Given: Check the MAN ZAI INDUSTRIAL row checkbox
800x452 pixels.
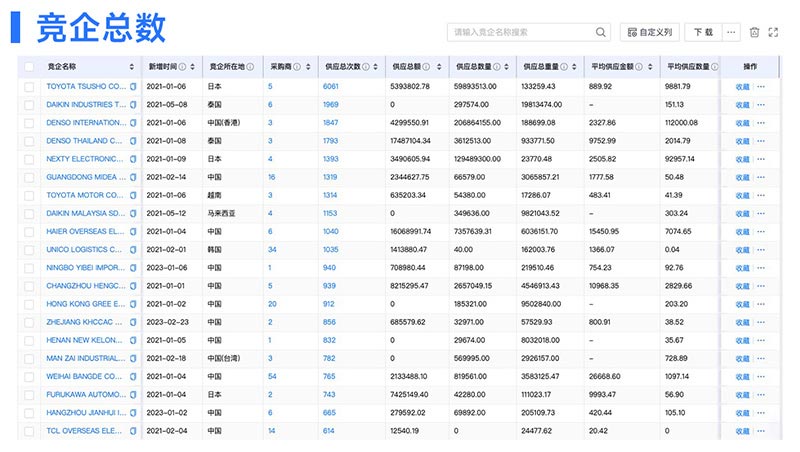Looking at the screenshot, I should coord(29,359).
